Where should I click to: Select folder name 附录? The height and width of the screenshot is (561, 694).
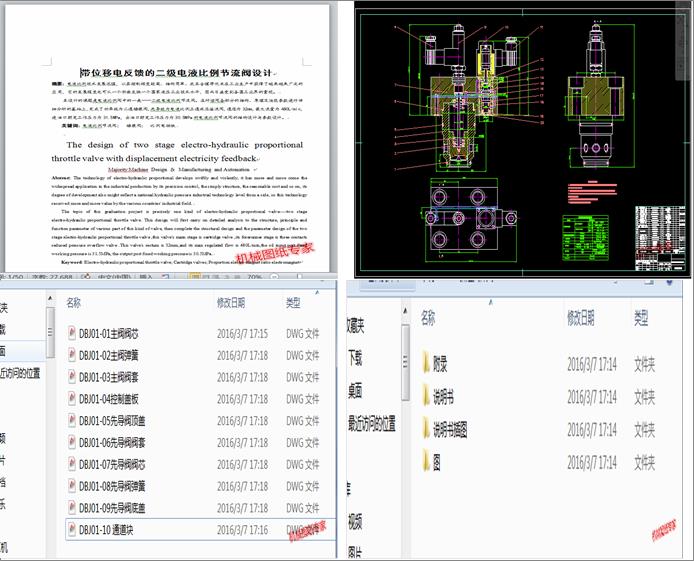(440, 365)
